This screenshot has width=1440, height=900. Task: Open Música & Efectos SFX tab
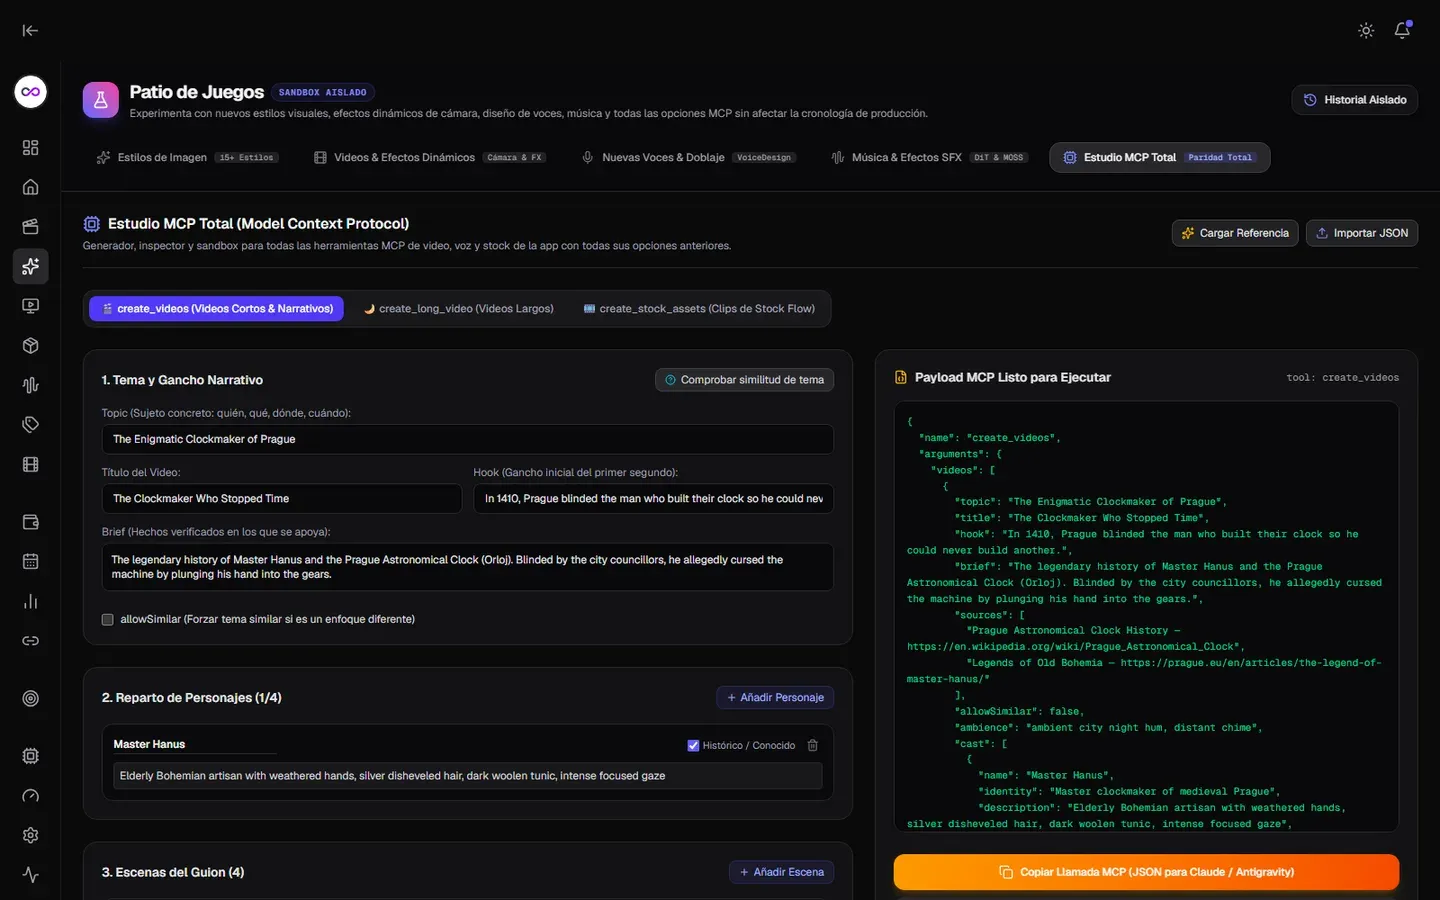[930, 158]
